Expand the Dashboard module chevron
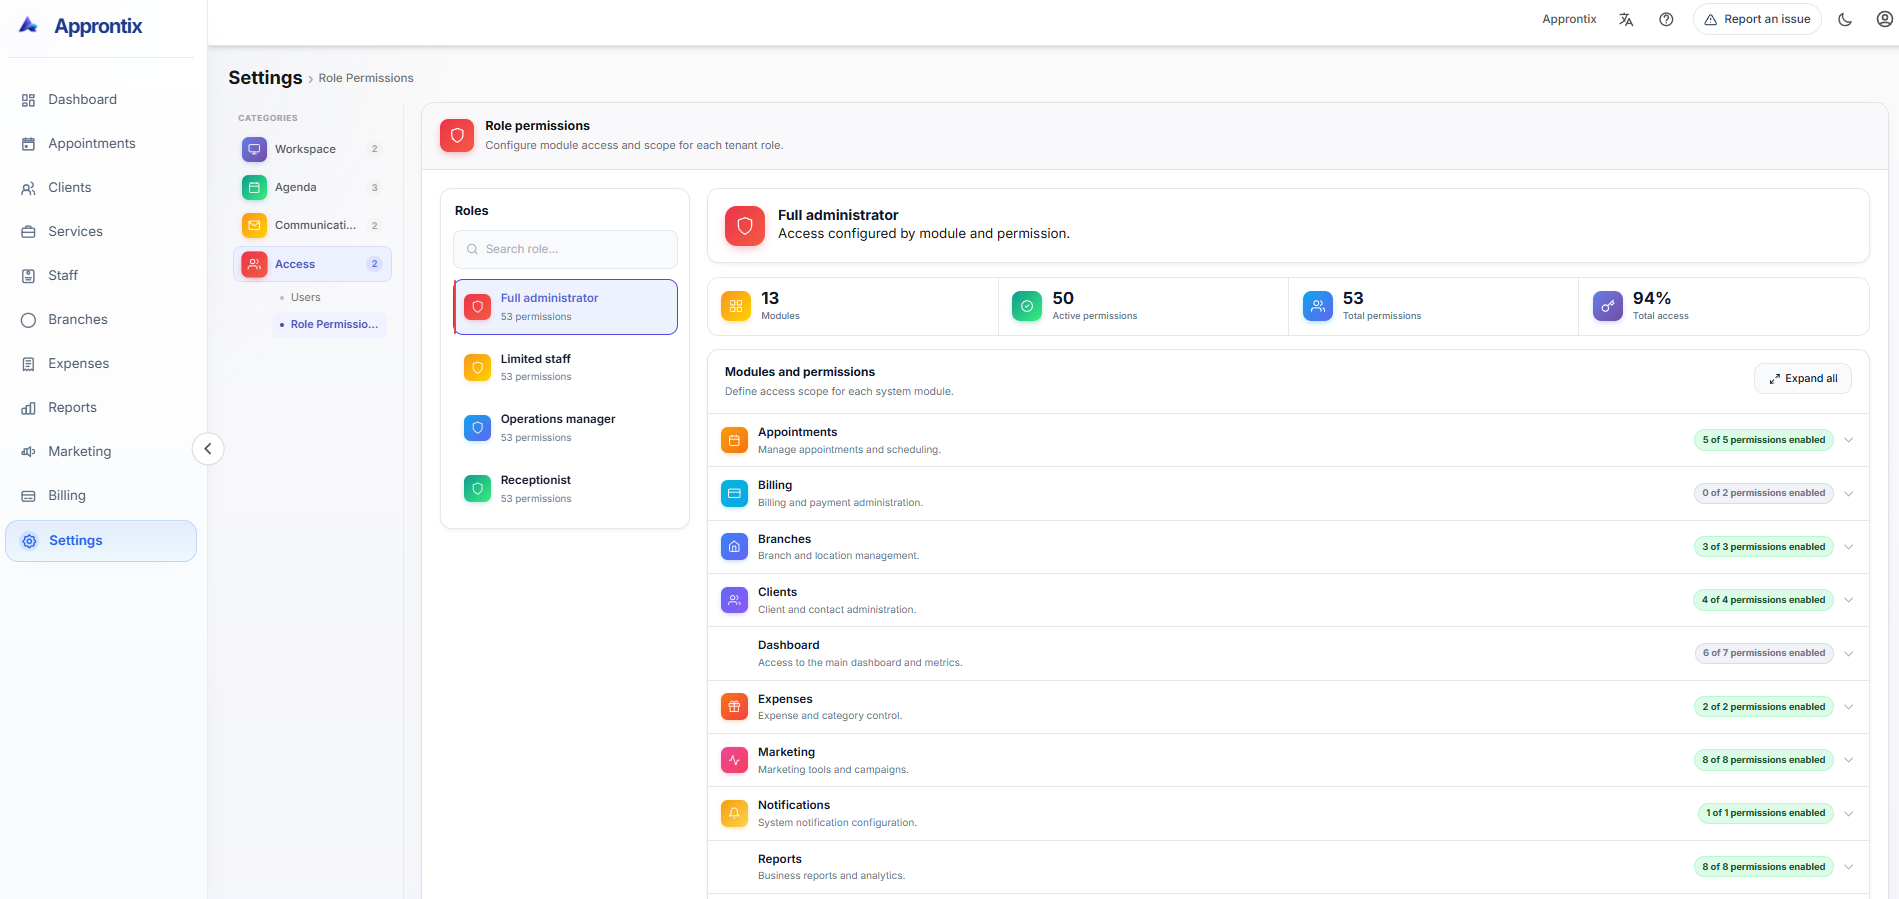The width and height of the screenshot is (1899, 899). [1849, 653]
